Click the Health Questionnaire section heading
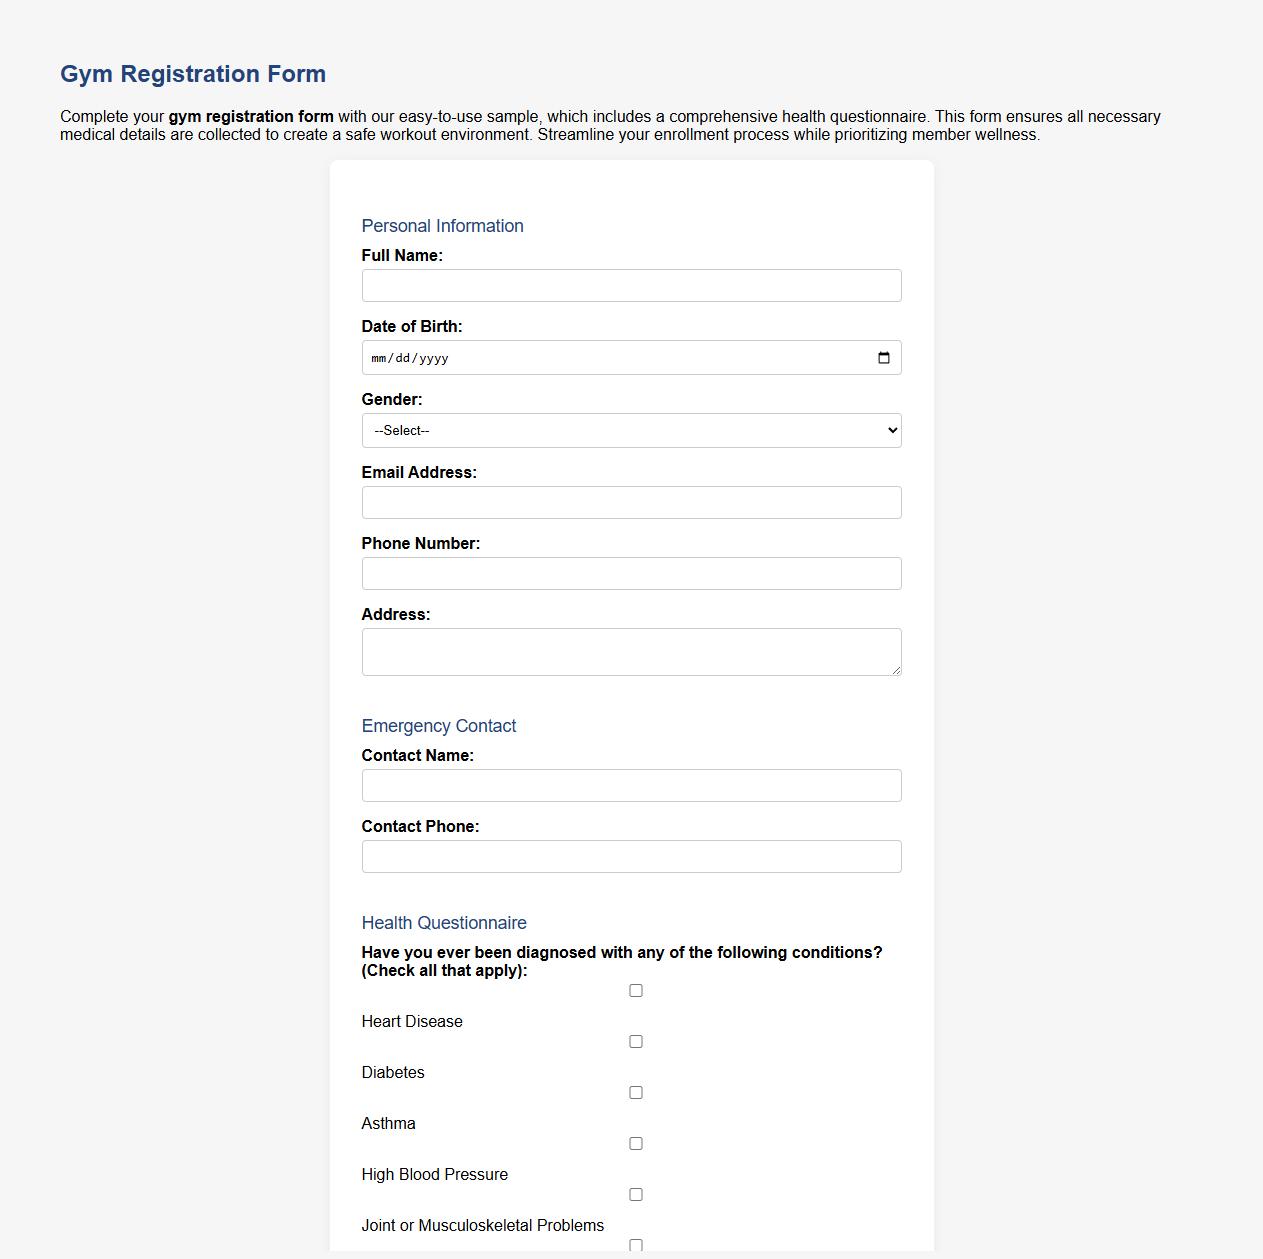This screenshot has width=1263, height=1259. pos(444,922)
